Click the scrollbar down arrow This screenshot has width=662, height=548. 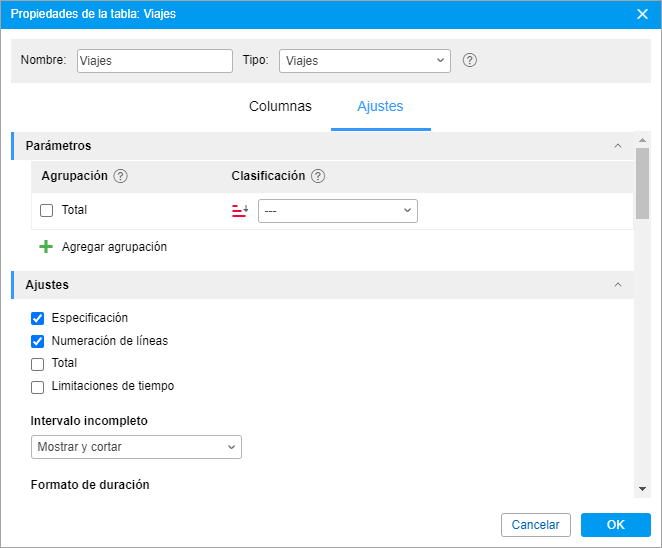click(x=642, y=489)
